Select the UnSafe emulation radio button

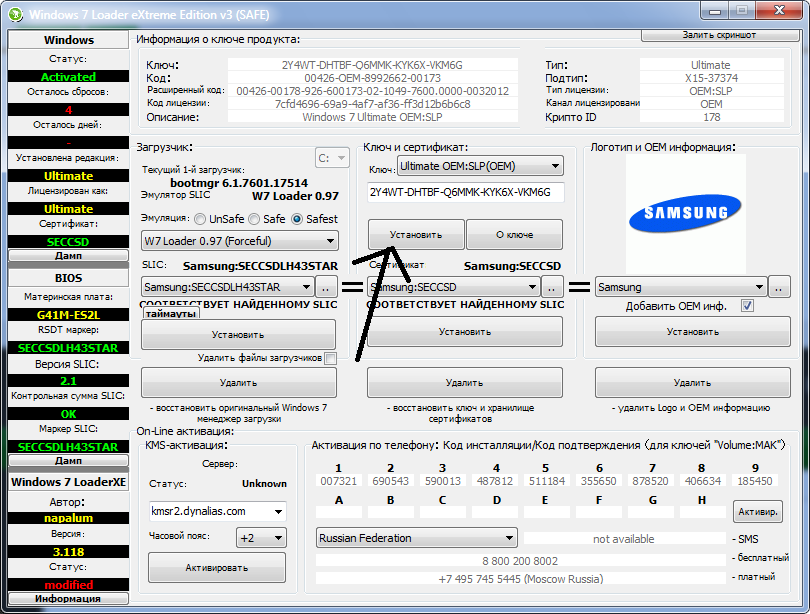[200, 219]
